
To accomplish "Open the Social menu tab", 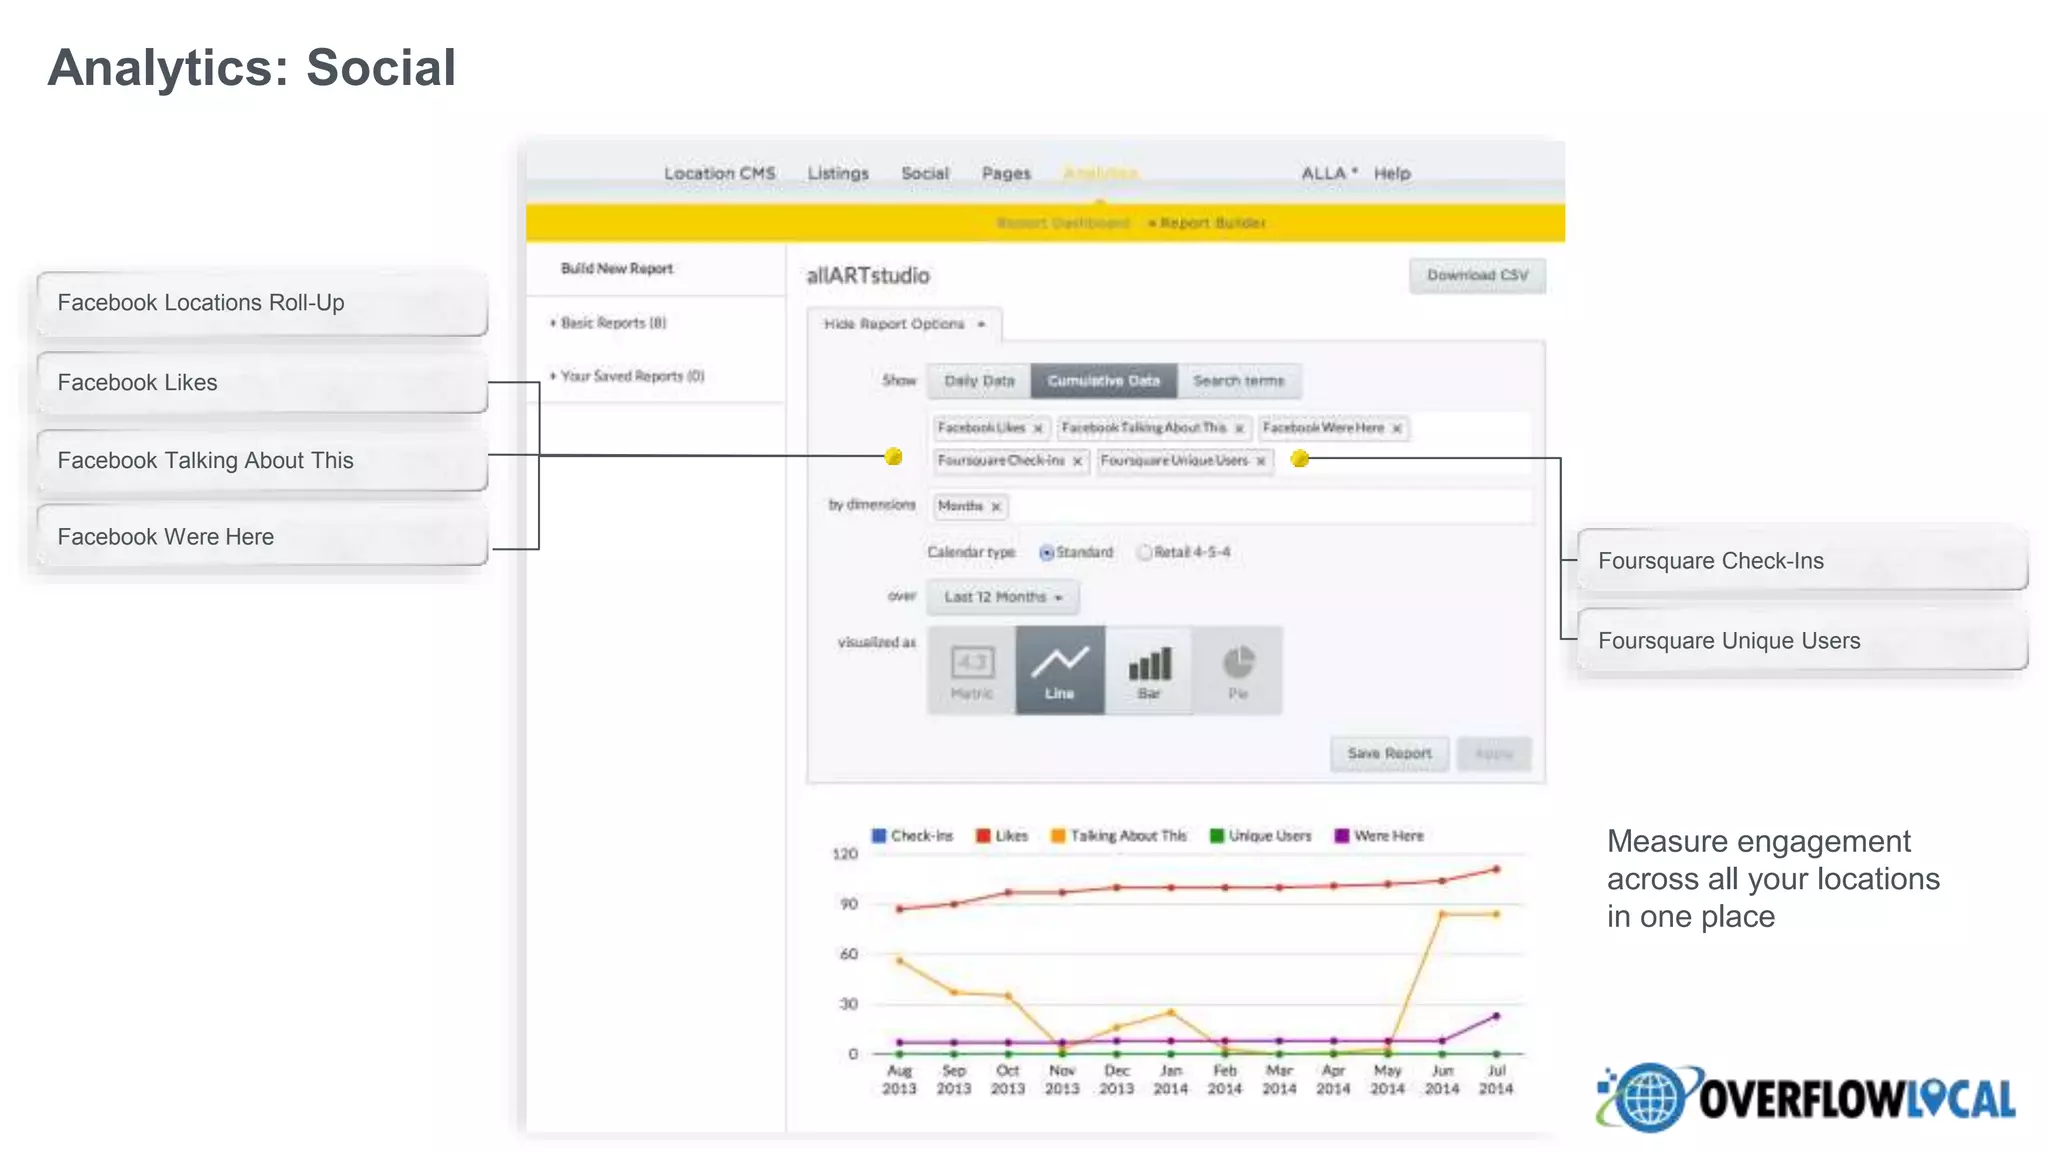I will [x=924, y=173].
